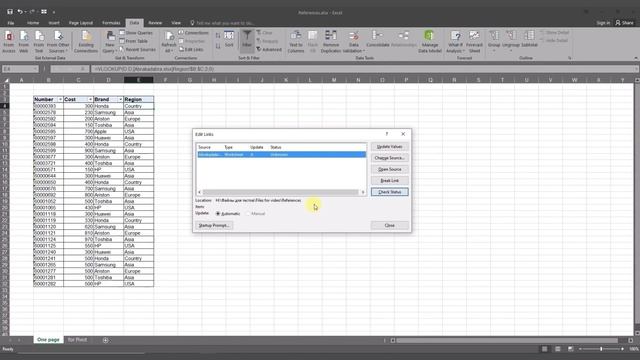Click the links list horizontal scrollbar

(281, 192)
